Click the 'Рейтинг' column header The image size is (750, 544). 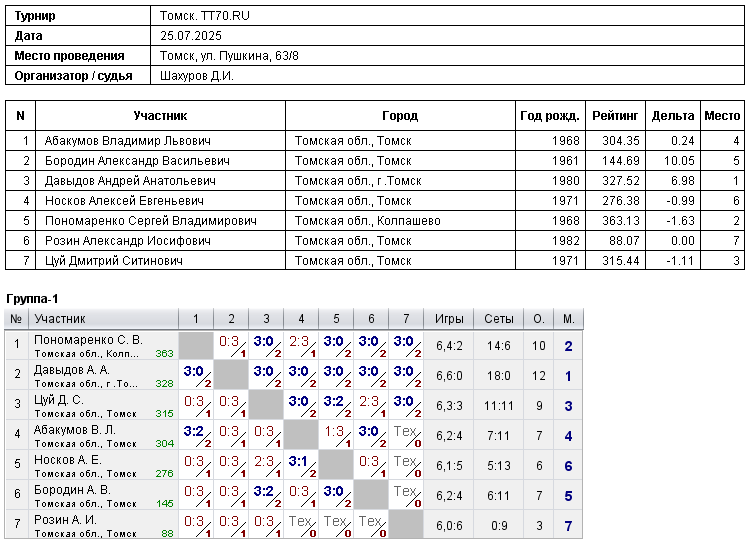tap(615, 116)
